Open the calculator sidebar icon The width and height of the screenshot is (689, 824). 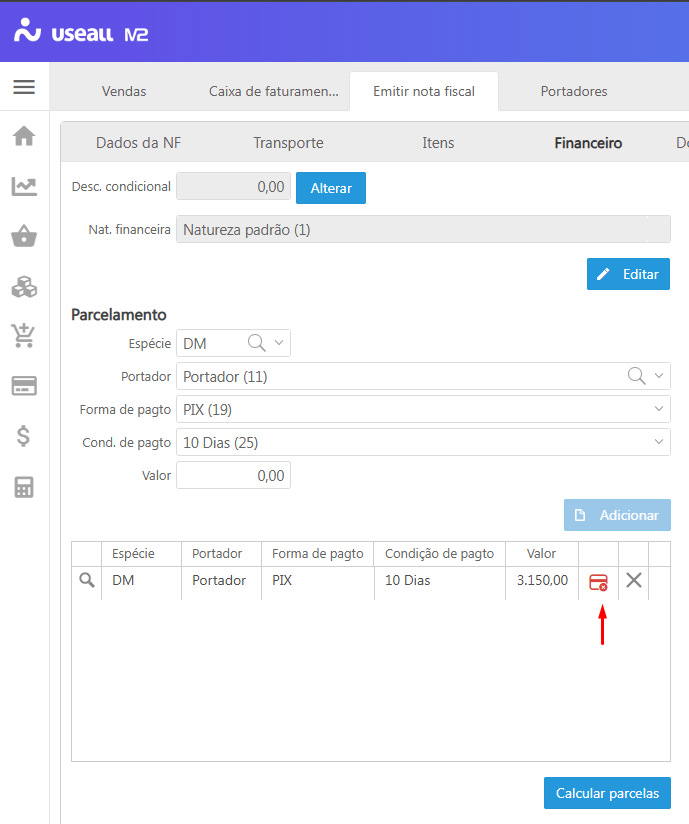[24, 487]
